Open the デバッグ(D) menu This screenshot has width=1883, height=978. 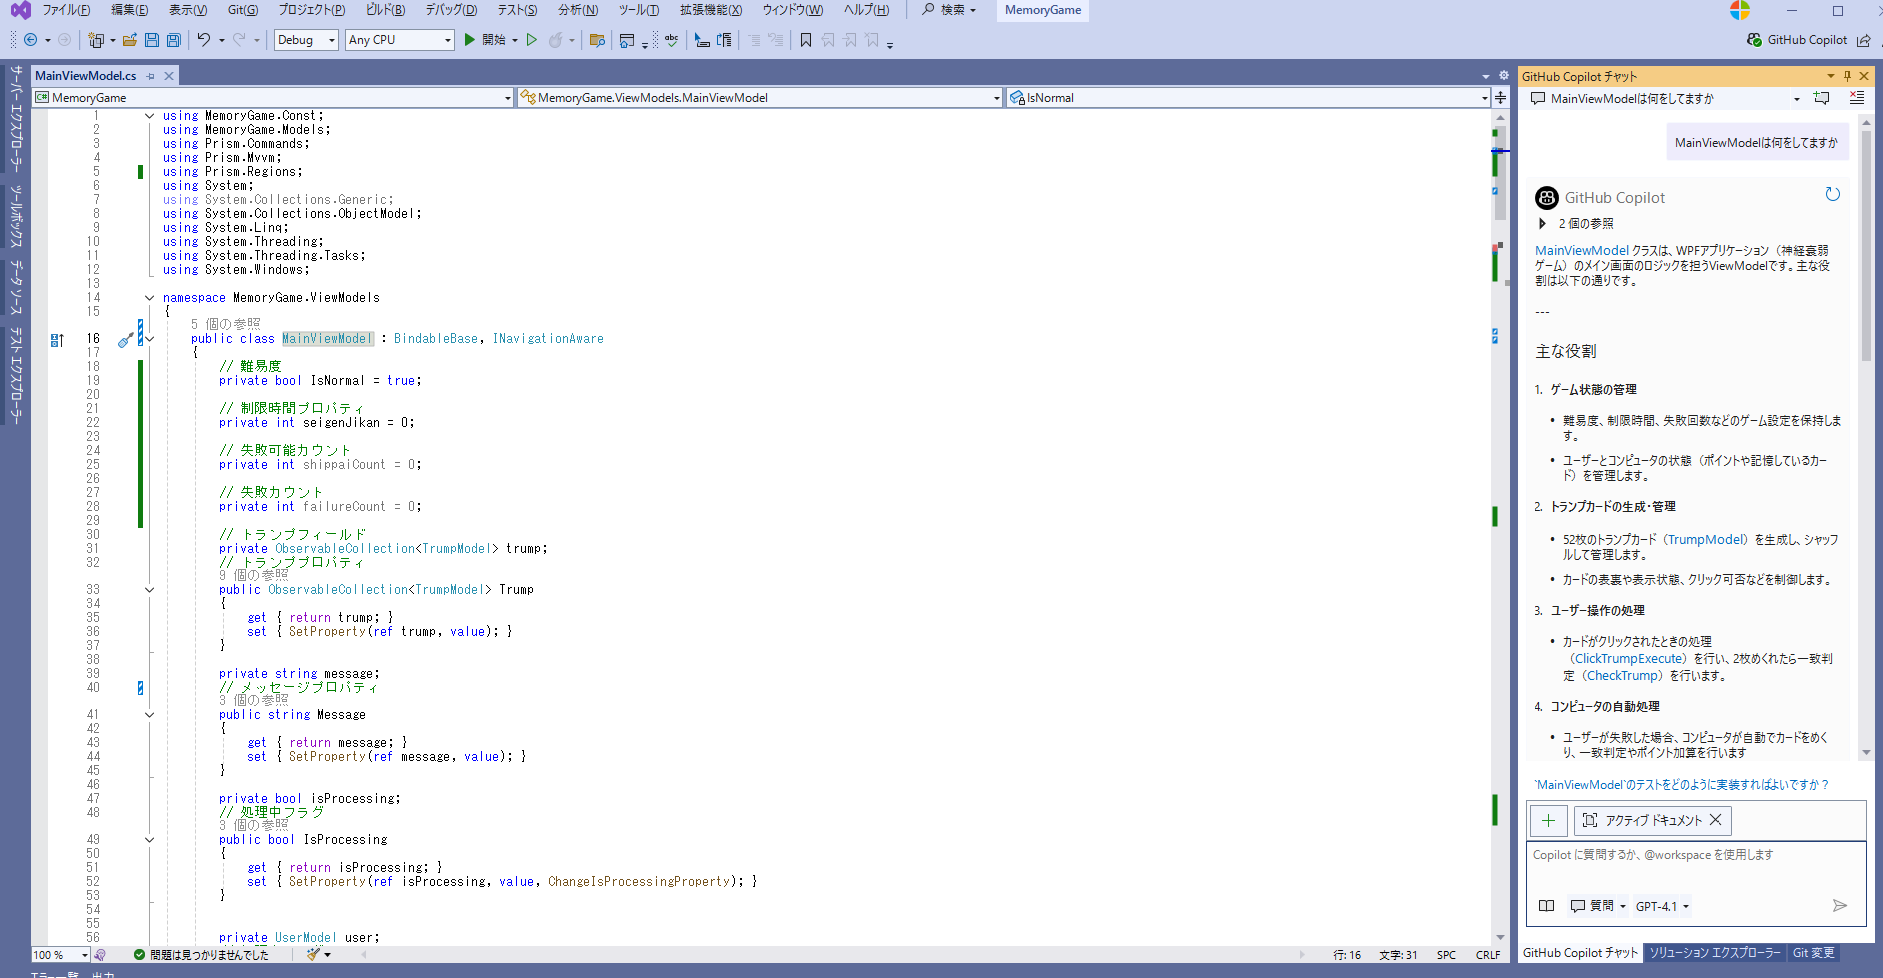pos(451,10)
